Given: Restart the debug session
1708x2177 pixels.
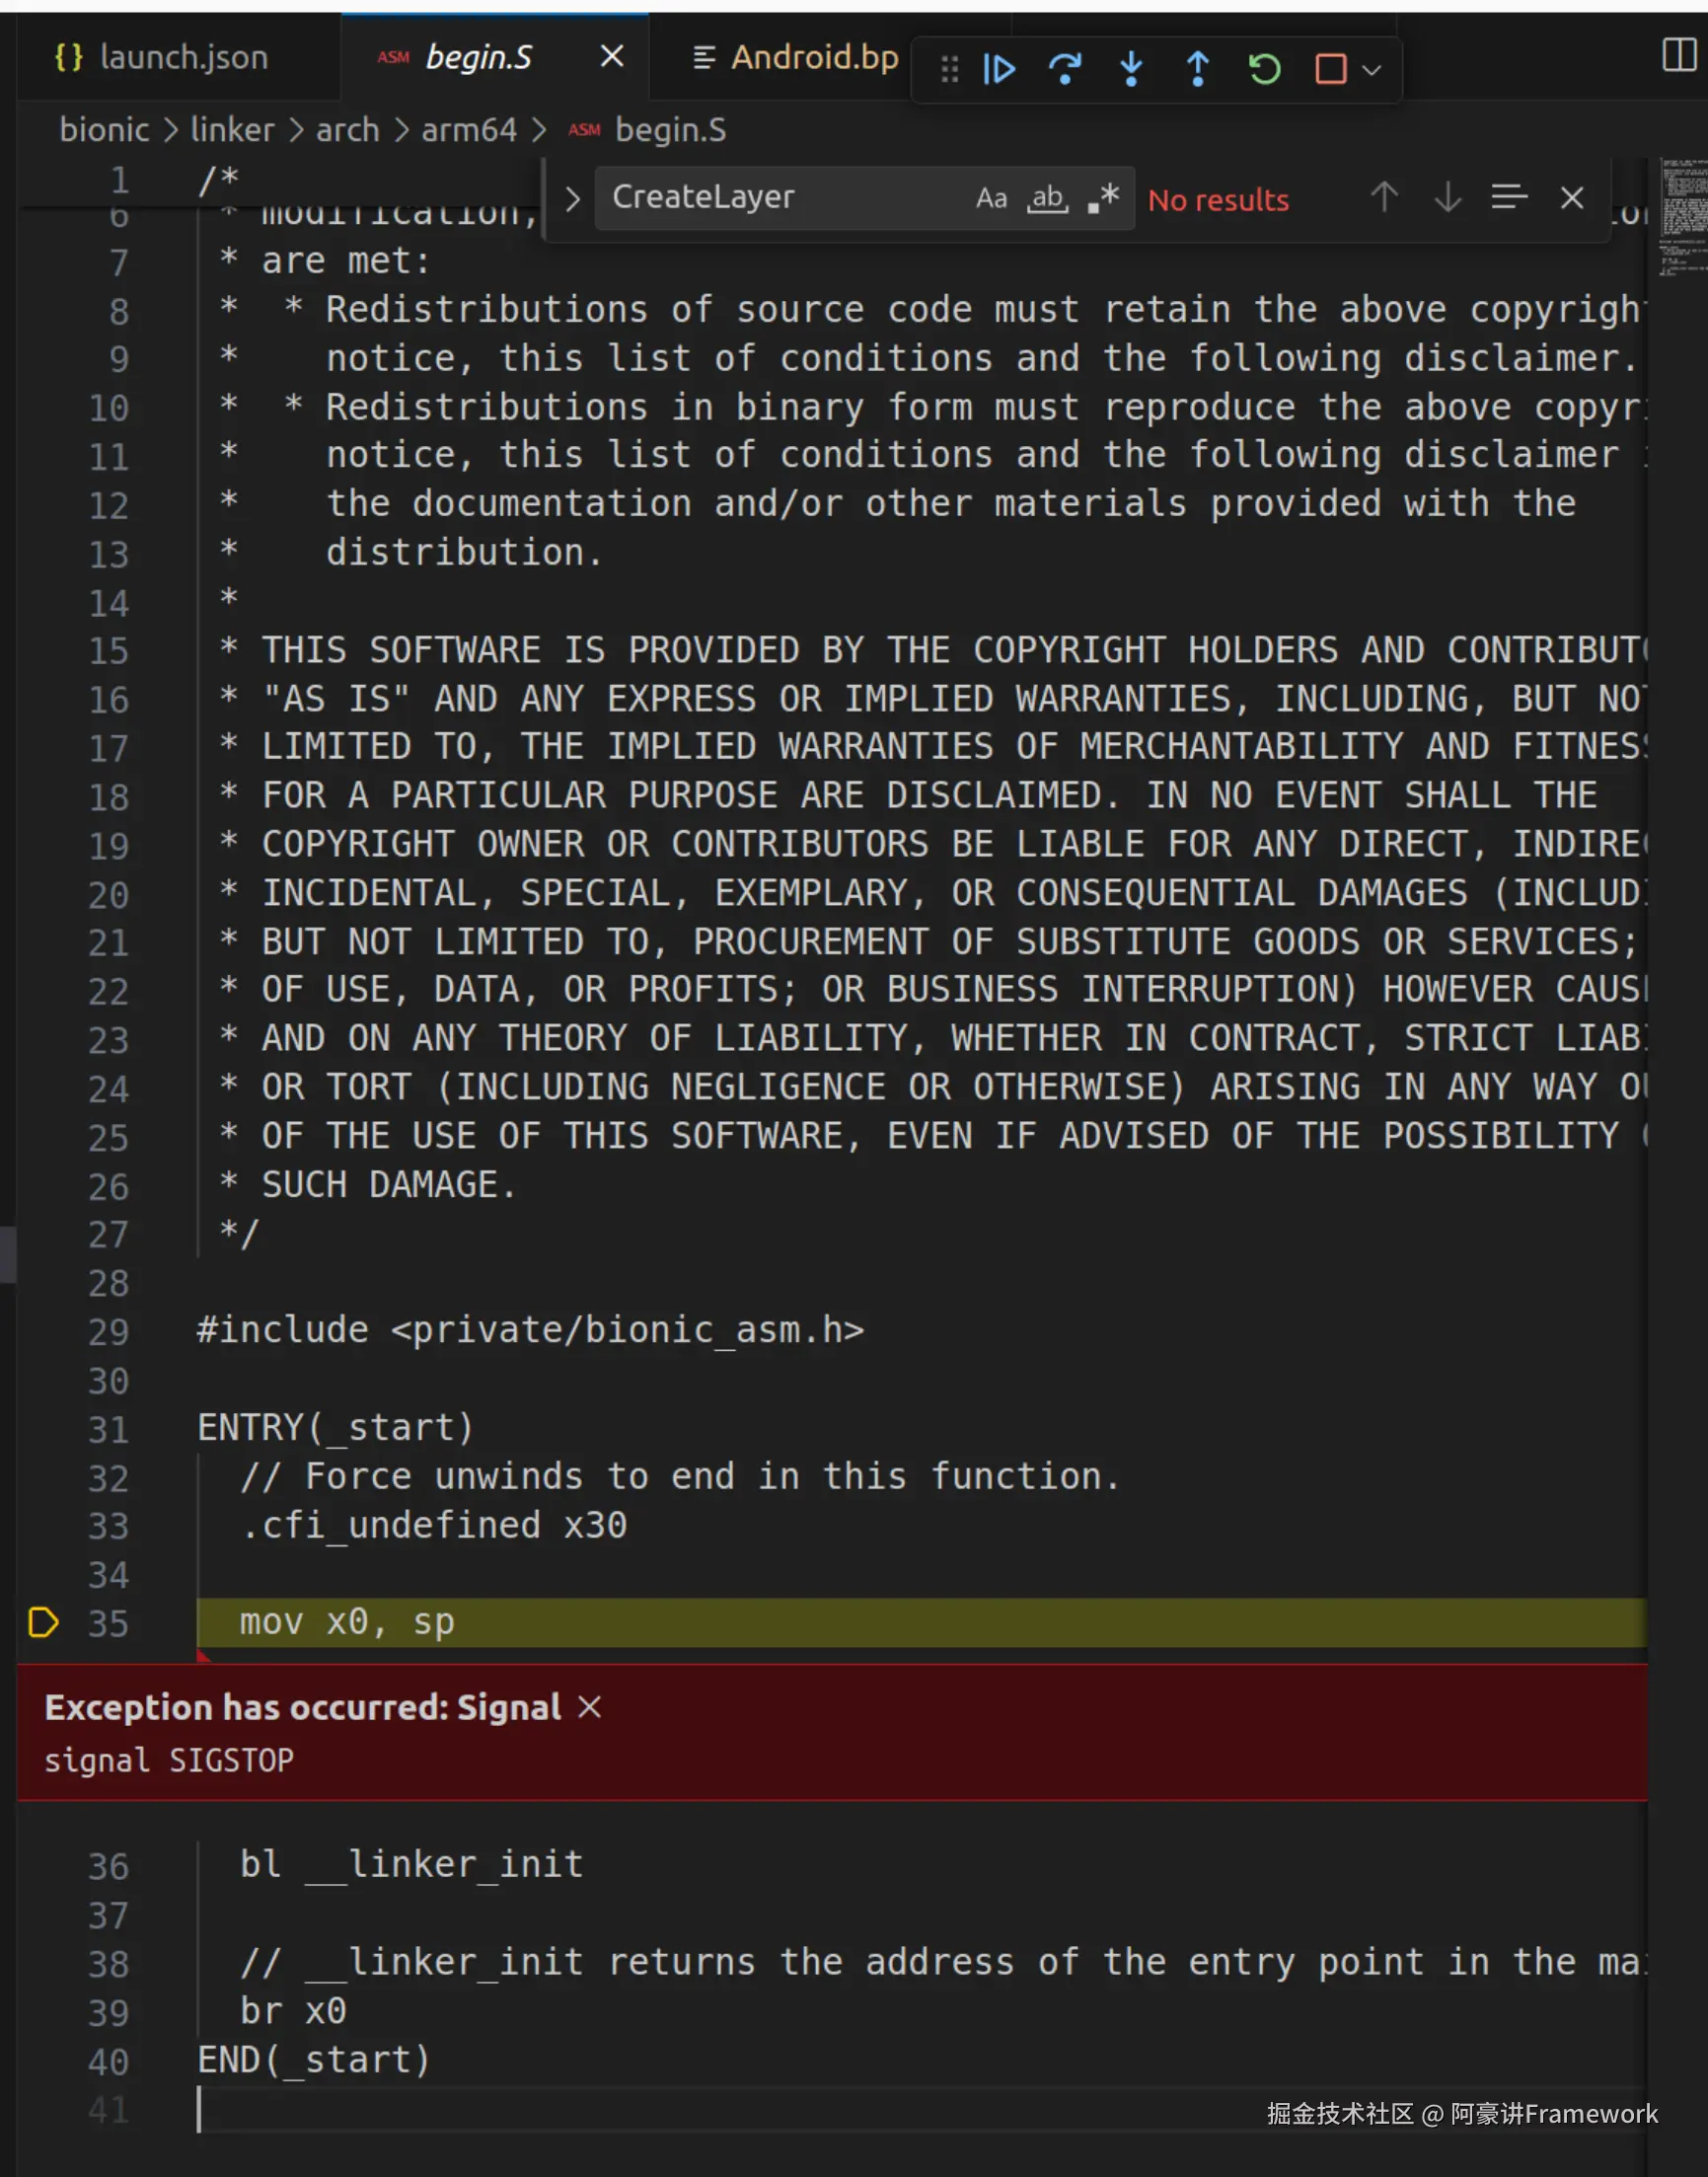Looking at the screenshot, I should [1264, 69].
